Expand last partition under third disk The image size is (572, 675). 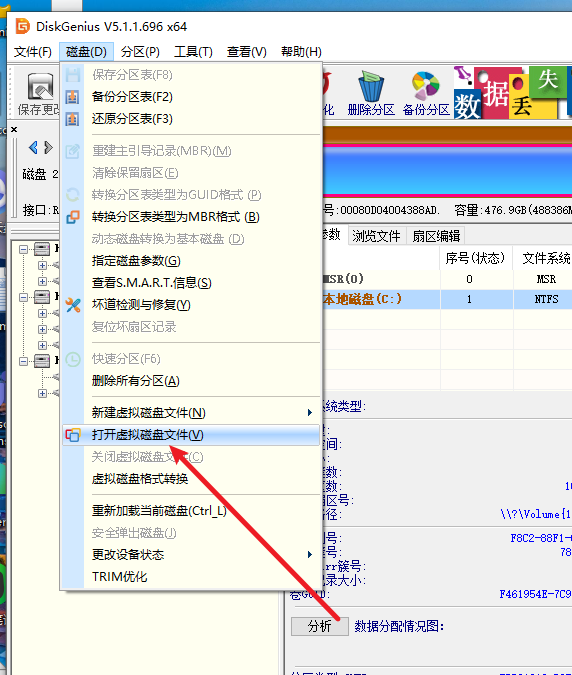(x=42, y=393)
